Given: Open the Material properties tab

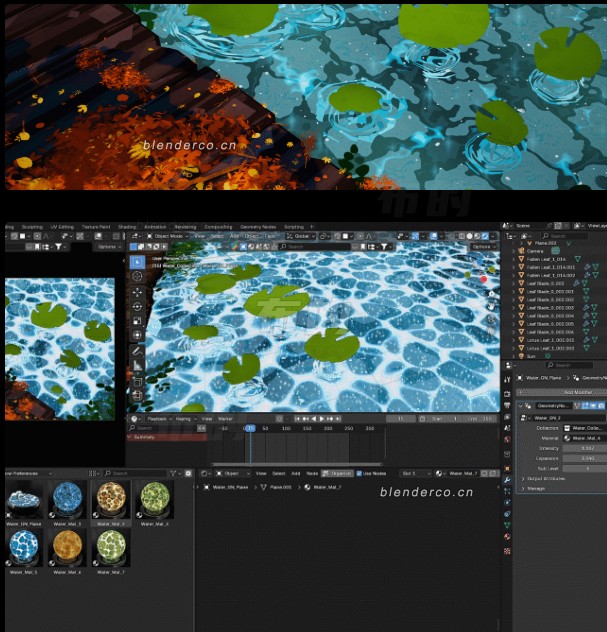Looking at the screenshot, I should tap(507, 536).
